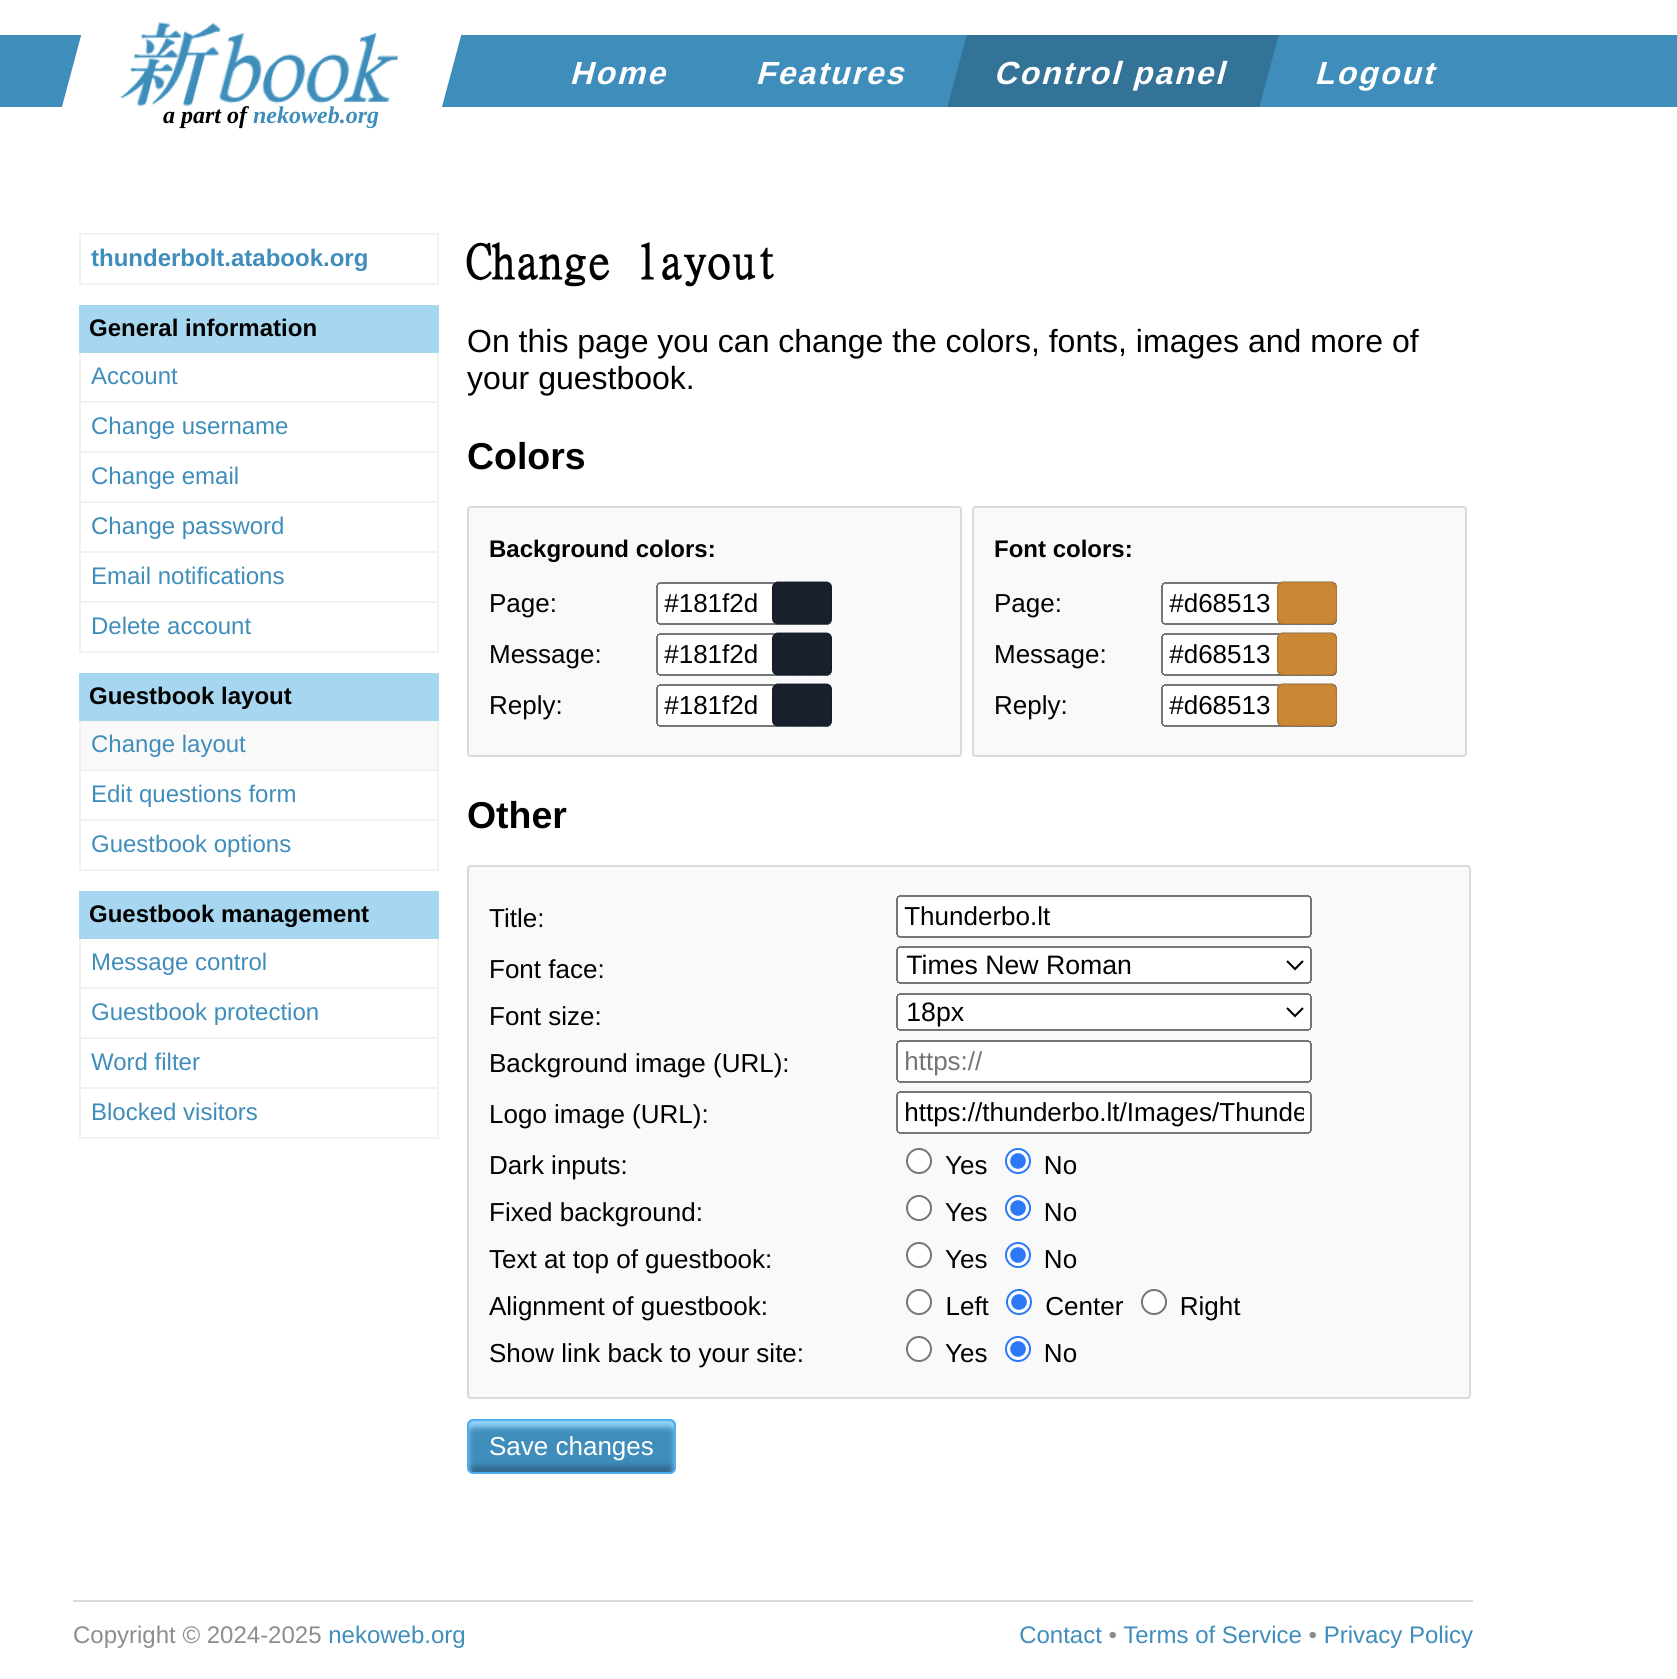Viewport: 1677px width, 1679px height.
Task: Click Logout in the top navigation
Action: pos(1375,73)
